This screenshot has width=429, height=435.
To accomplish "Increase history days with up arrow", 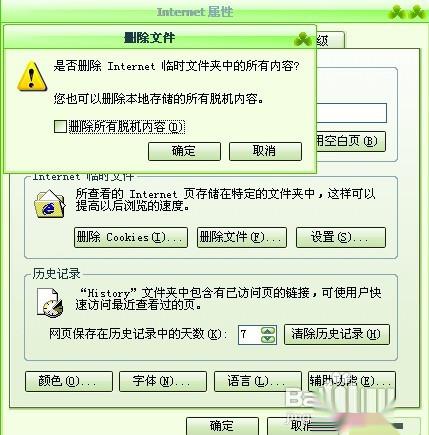I will pyautogui.click(x=268, y=331).
